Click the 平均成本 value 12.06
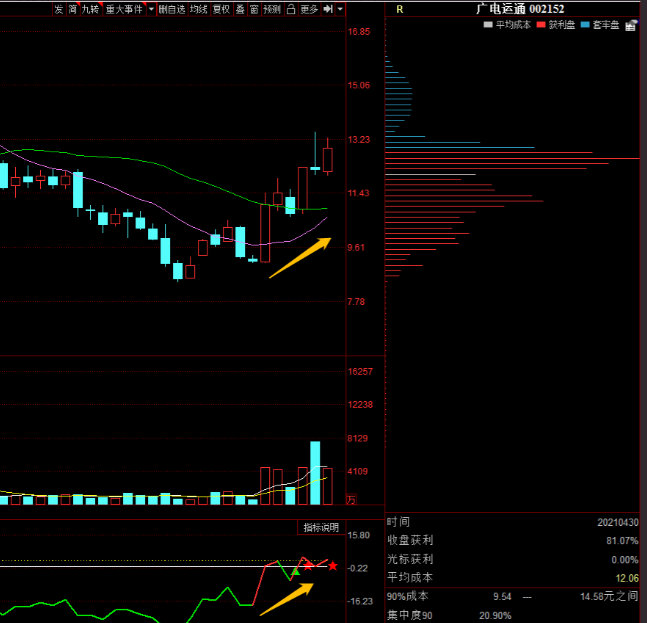Screen dimensions: 647x623 point(627,578)
